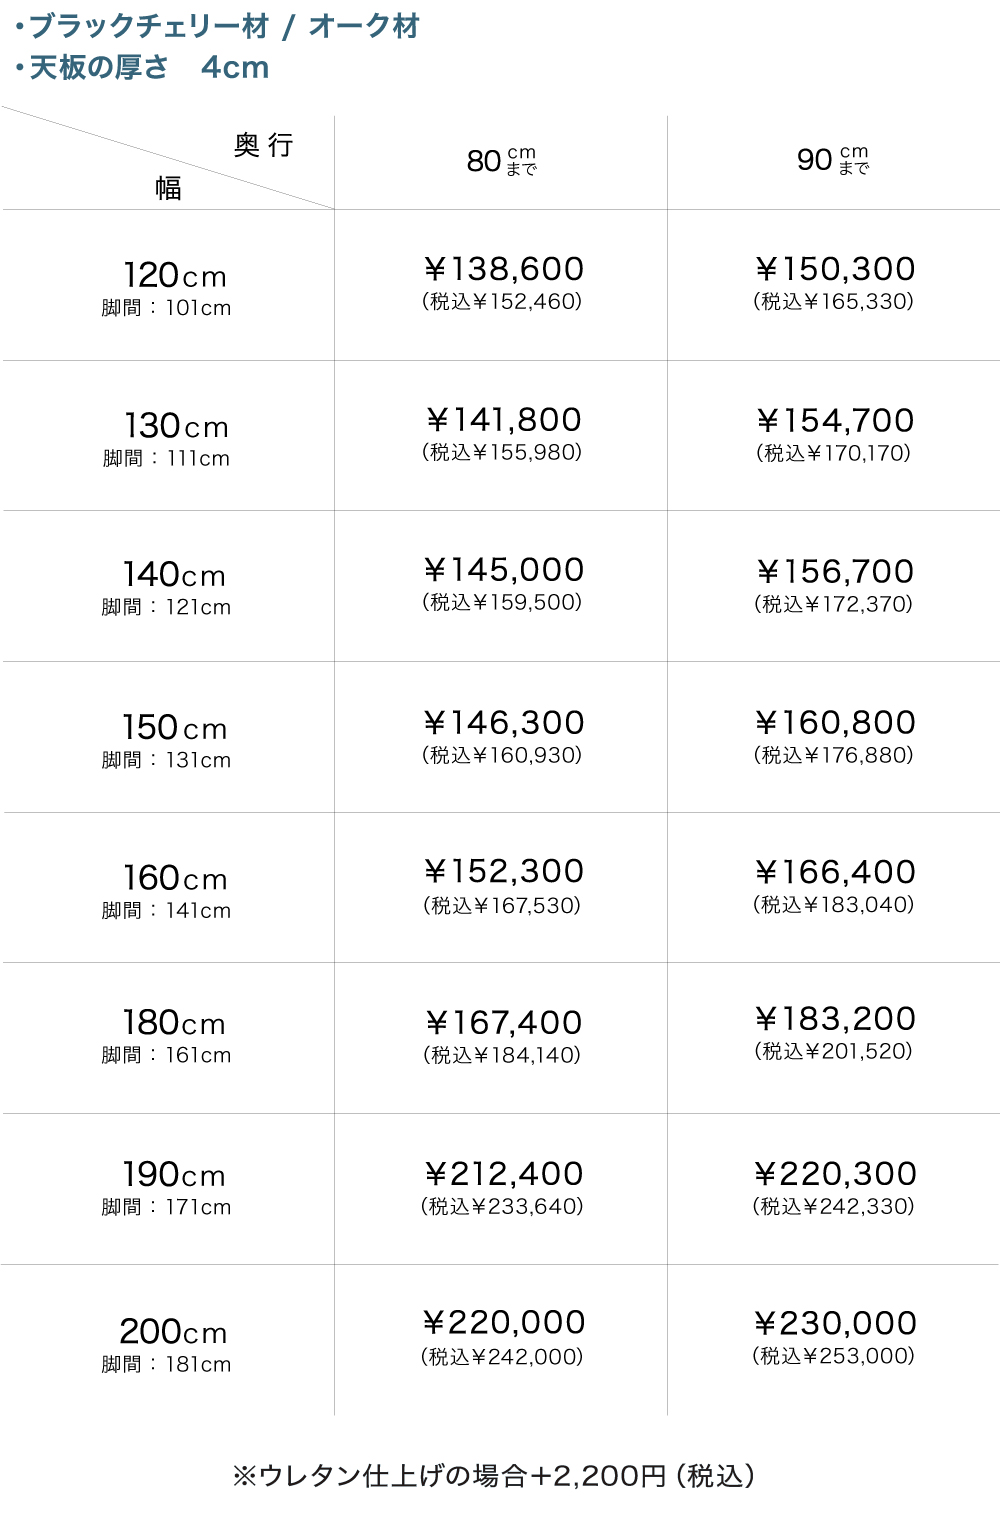Image resolution: width=1000 pixels, height=1528 pixels.
Task: Click the ¥230,000 price cell
Action: [x=835, y=1324]
